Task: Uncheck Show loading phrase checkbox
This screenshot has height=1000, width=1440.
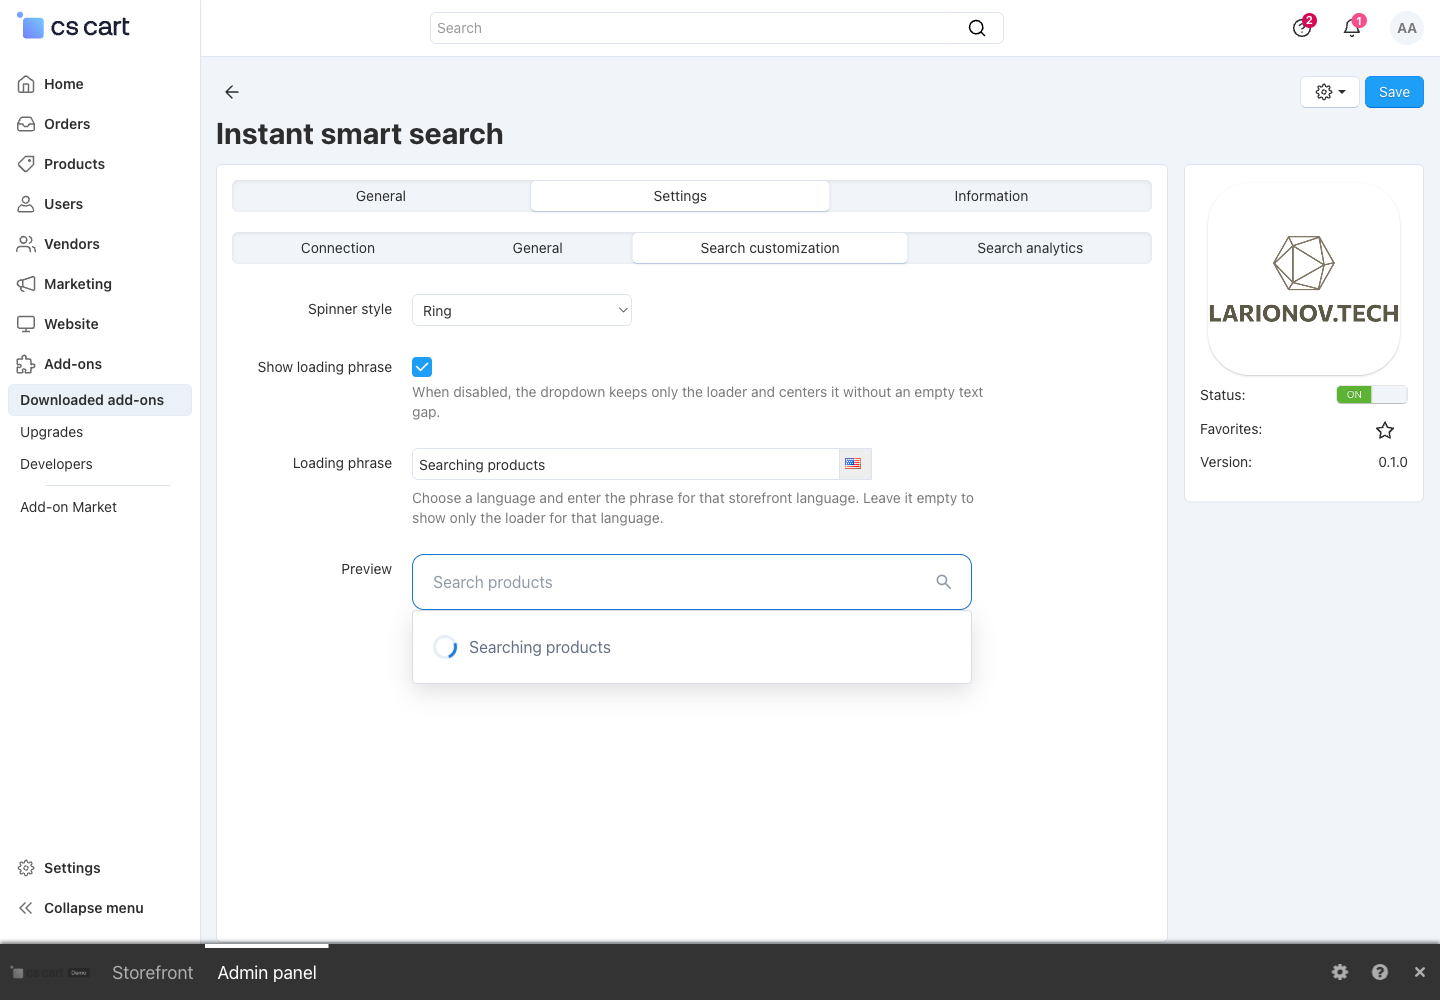Action: [422, 367]
